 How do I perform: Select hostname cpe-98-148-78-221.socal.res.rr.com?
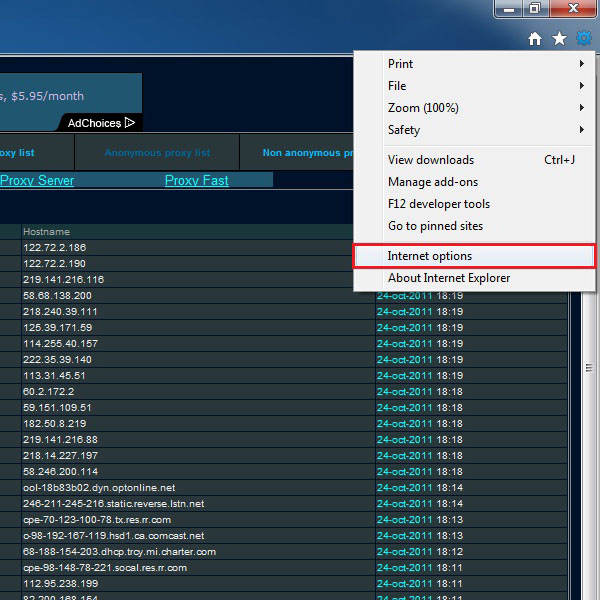point(105,568)
